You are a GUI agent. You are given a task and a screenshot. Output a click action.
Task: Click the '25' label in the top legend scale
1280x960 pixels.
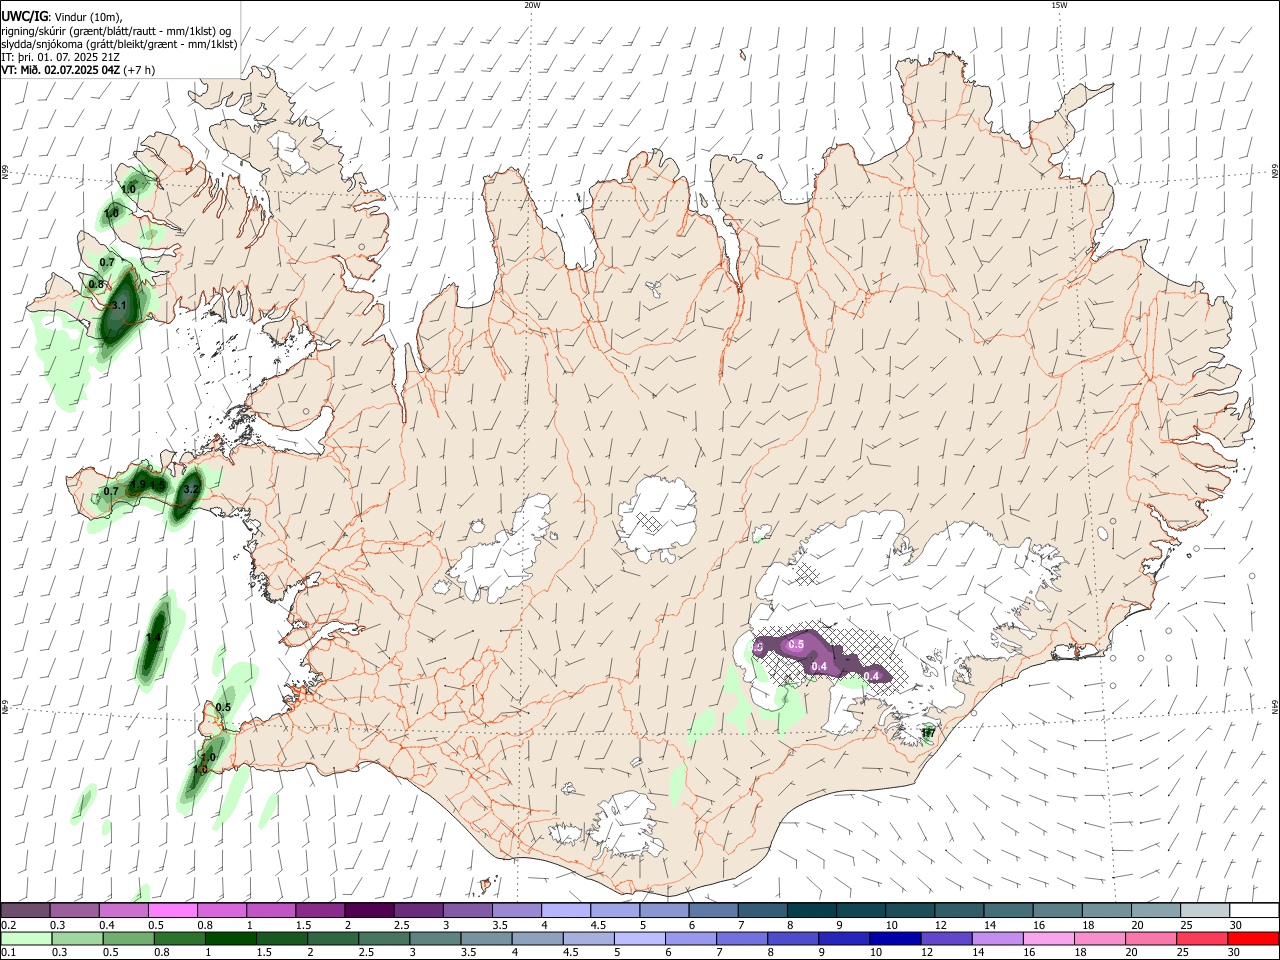pos(1187,925)
